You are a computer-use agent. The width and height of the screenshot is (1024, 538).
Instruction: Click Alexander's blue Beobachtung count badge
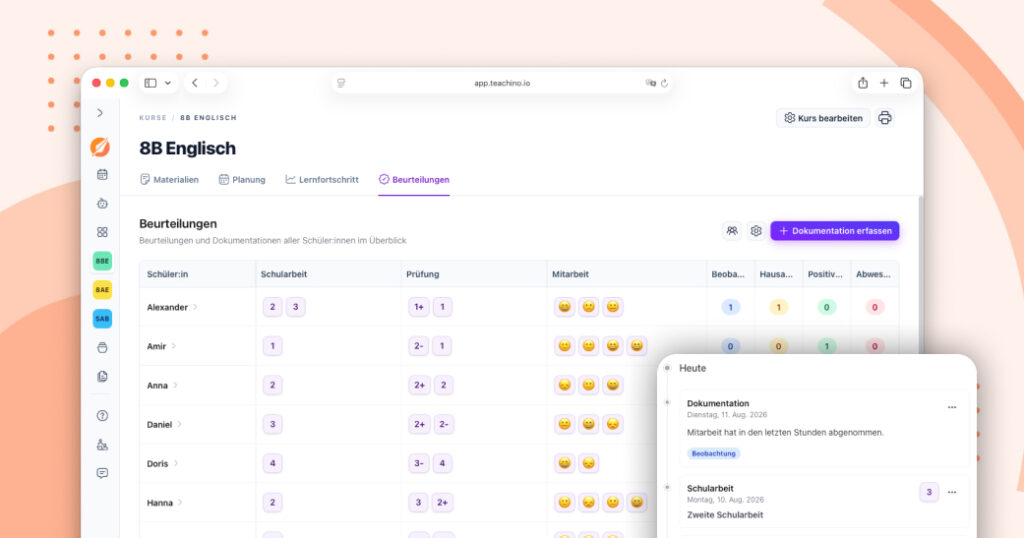730,307
